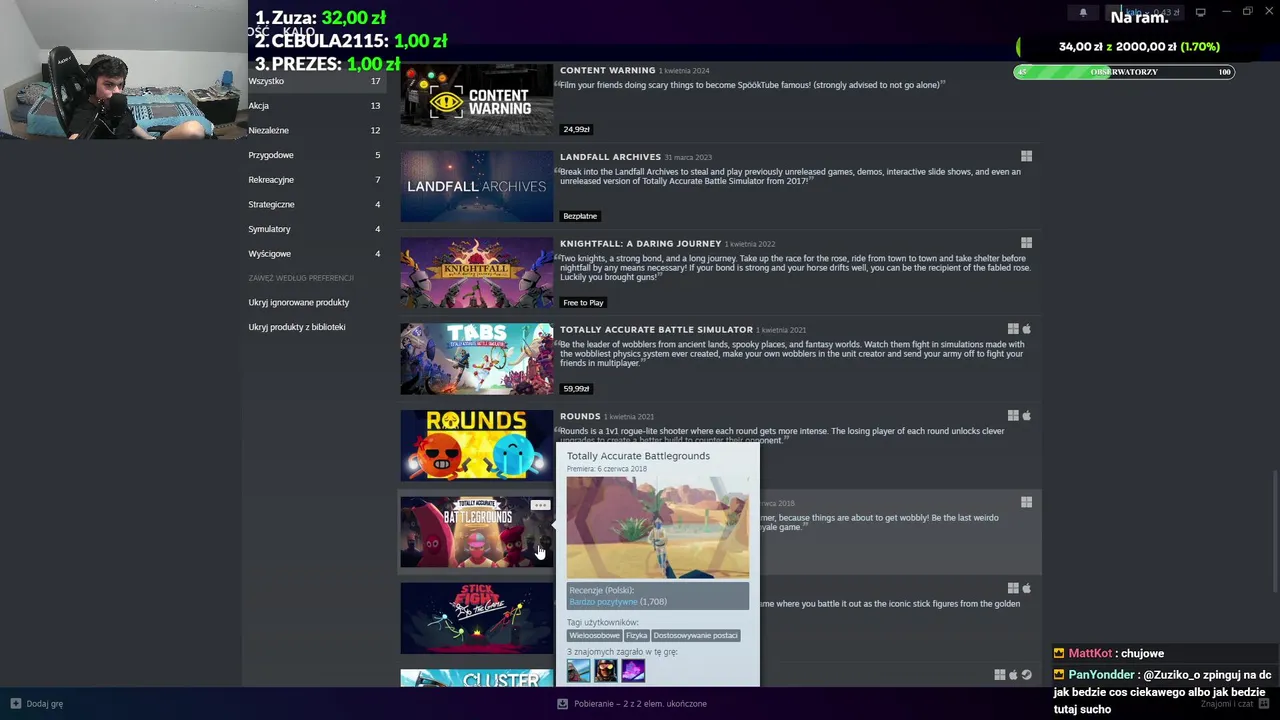This screenshot has width=1280, height=720.
Task: Click the store page vertical scrollbar
Action: [x=1273, y=530]
